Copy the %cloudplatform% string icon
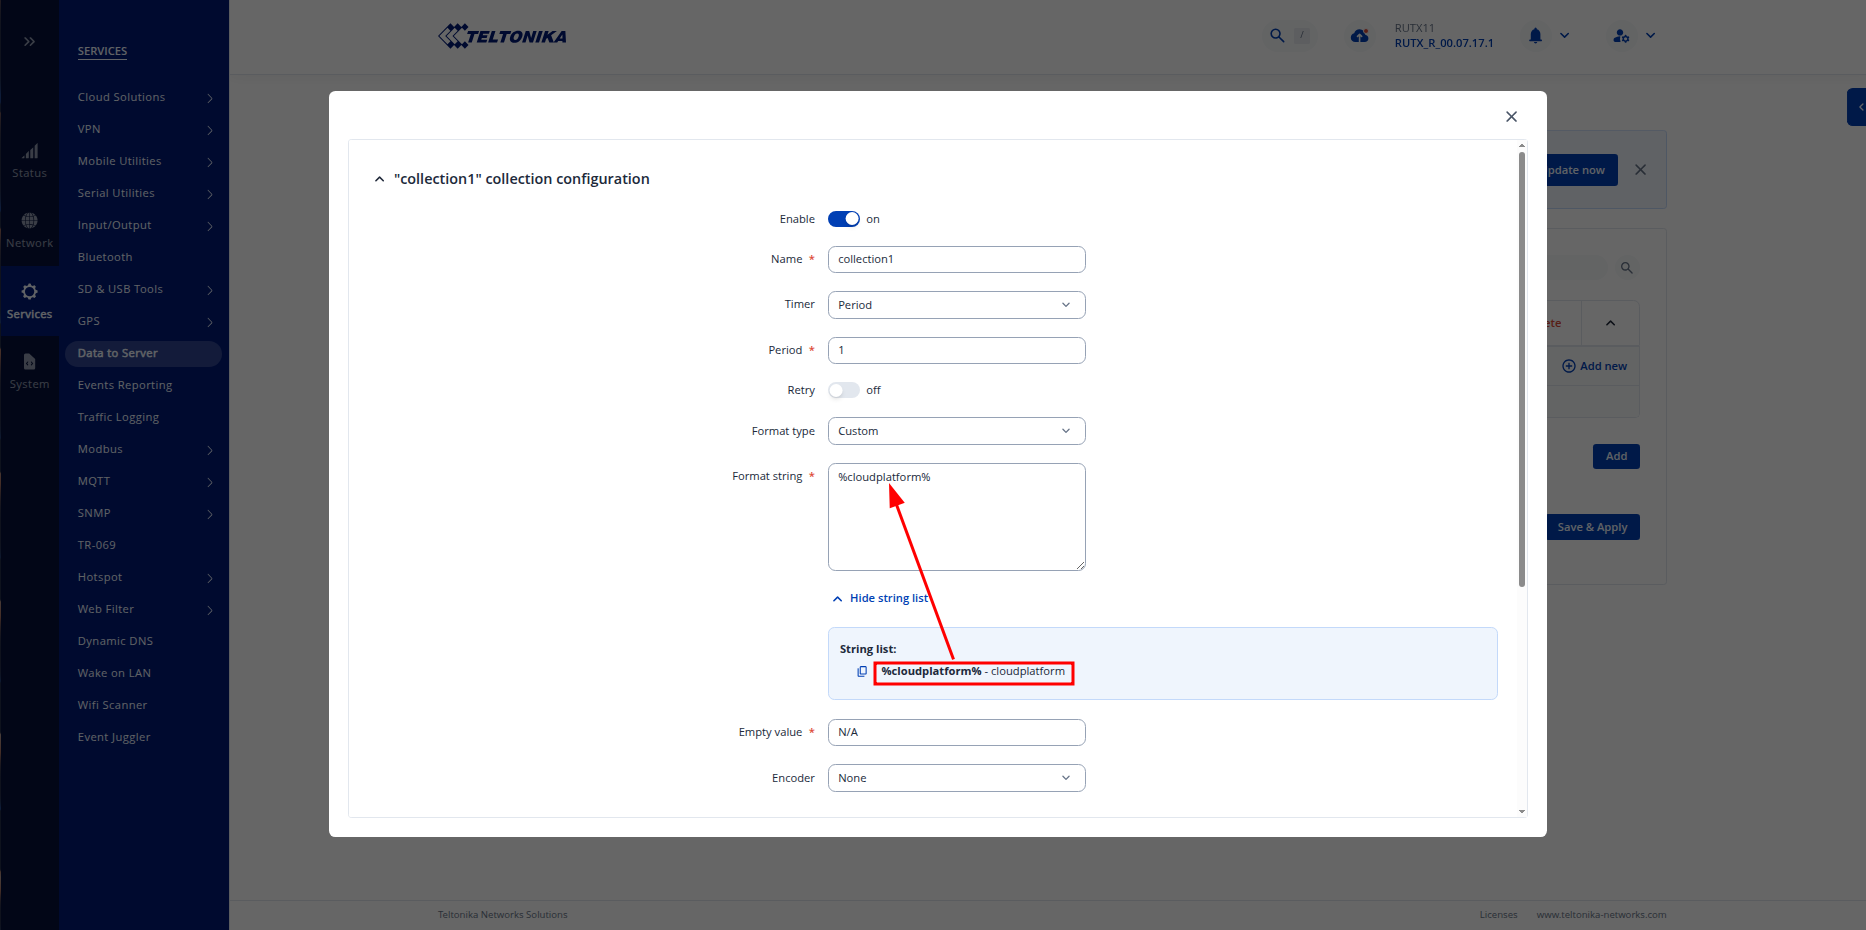Screen dimensions: 1866x930 point(862,672)
